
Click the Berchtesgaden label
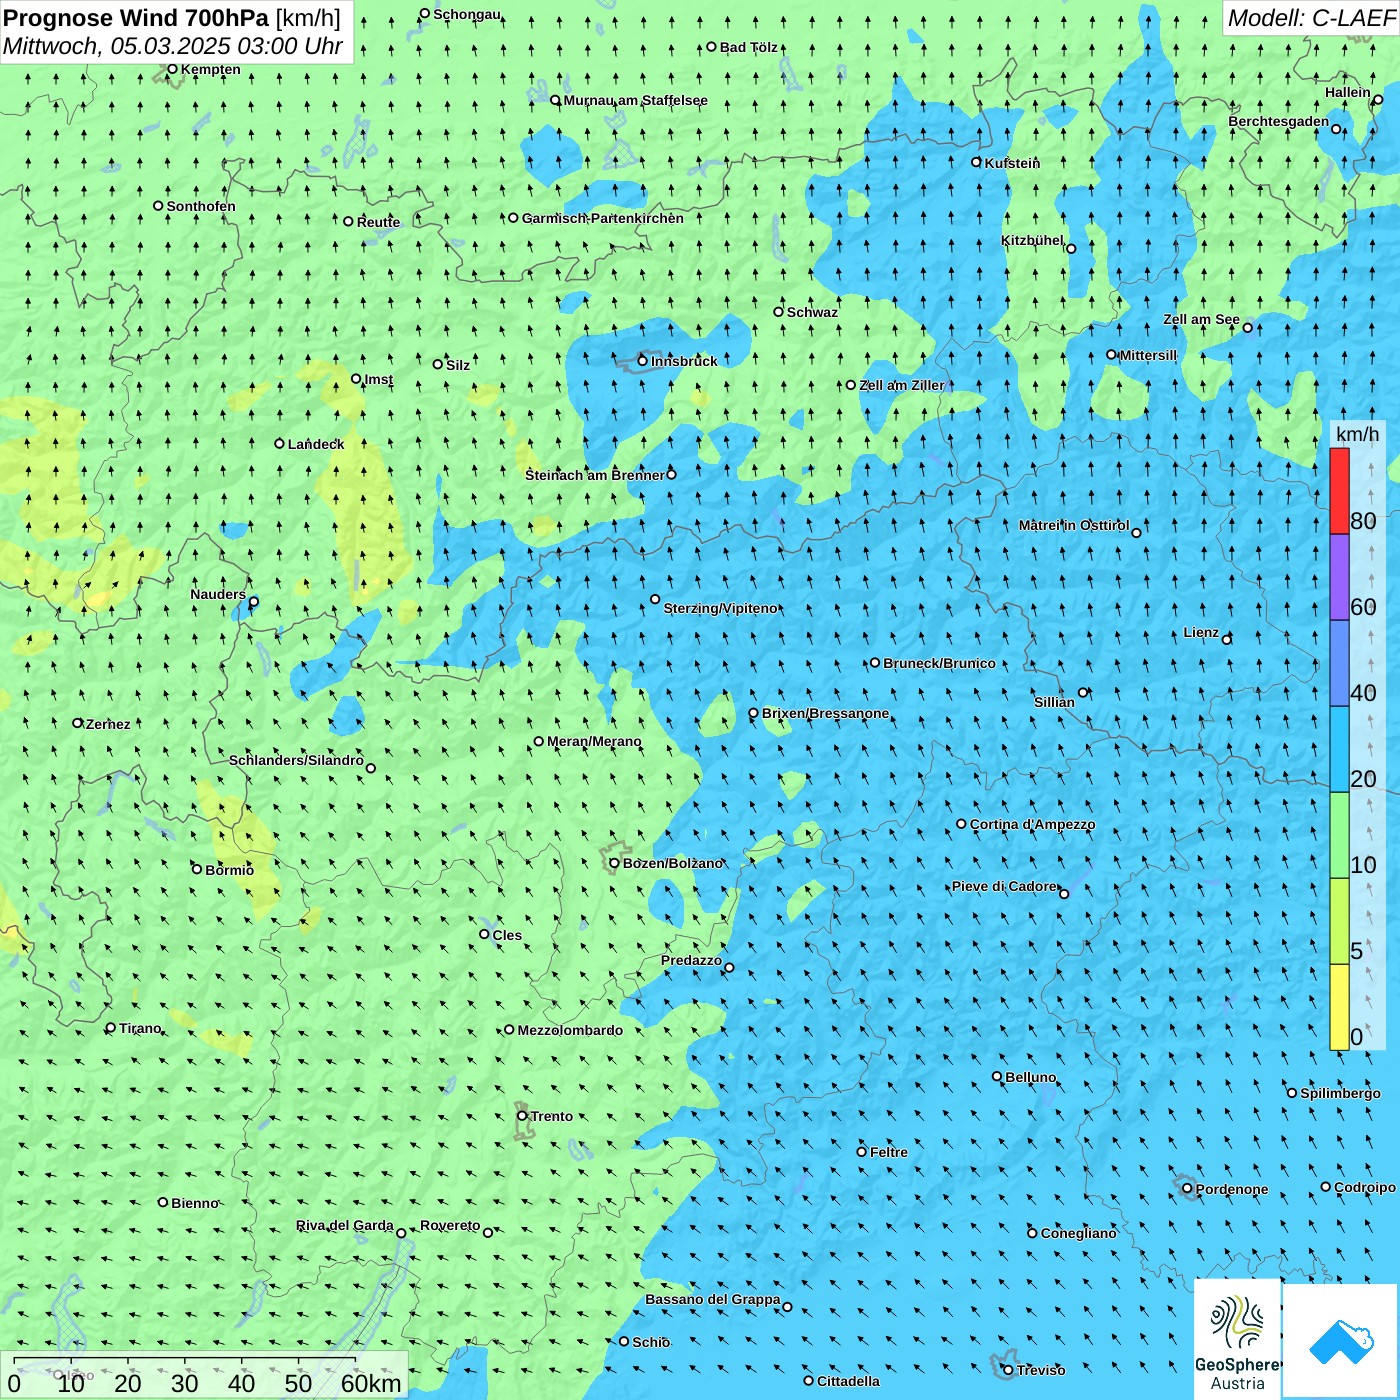1279,121
